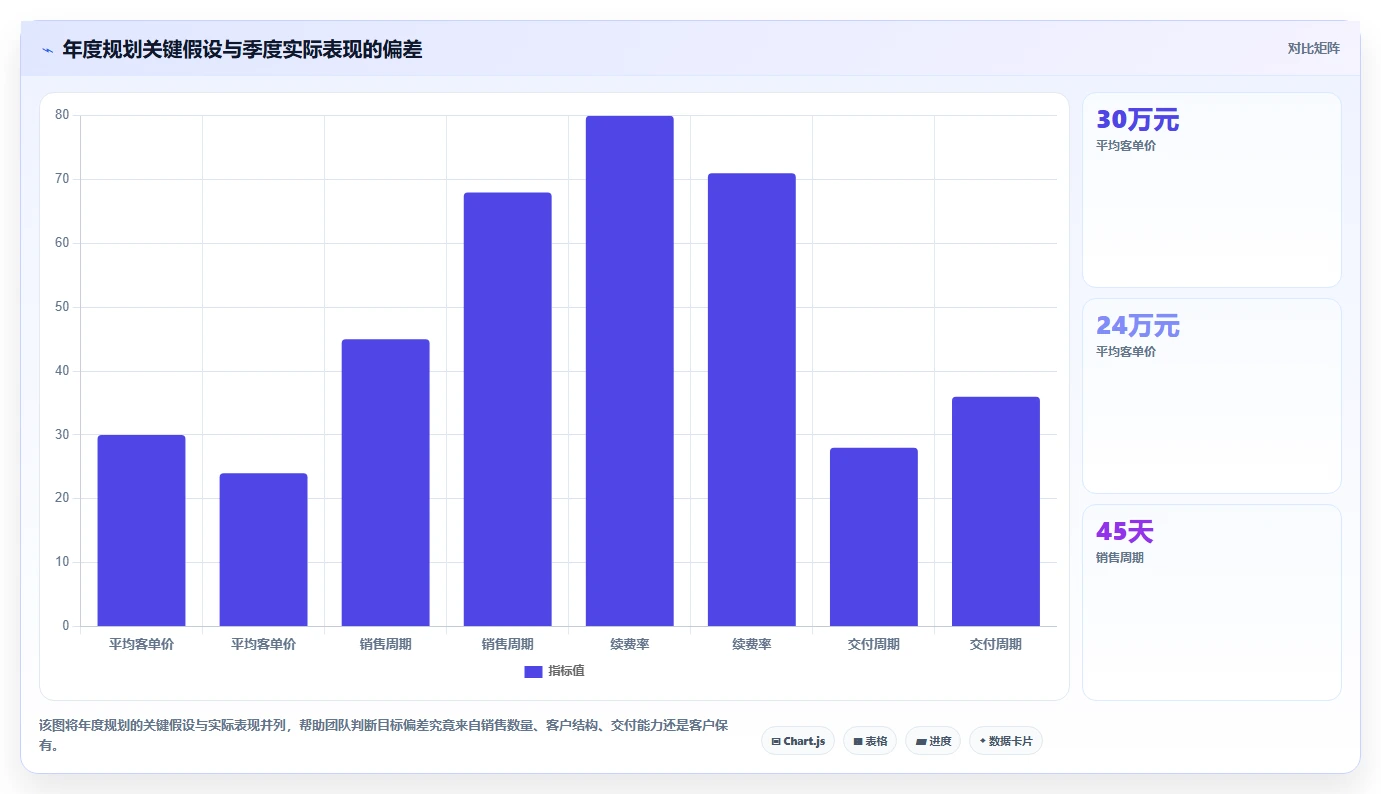
Task: Select the bar reaching 68
Action: (507, 410)
